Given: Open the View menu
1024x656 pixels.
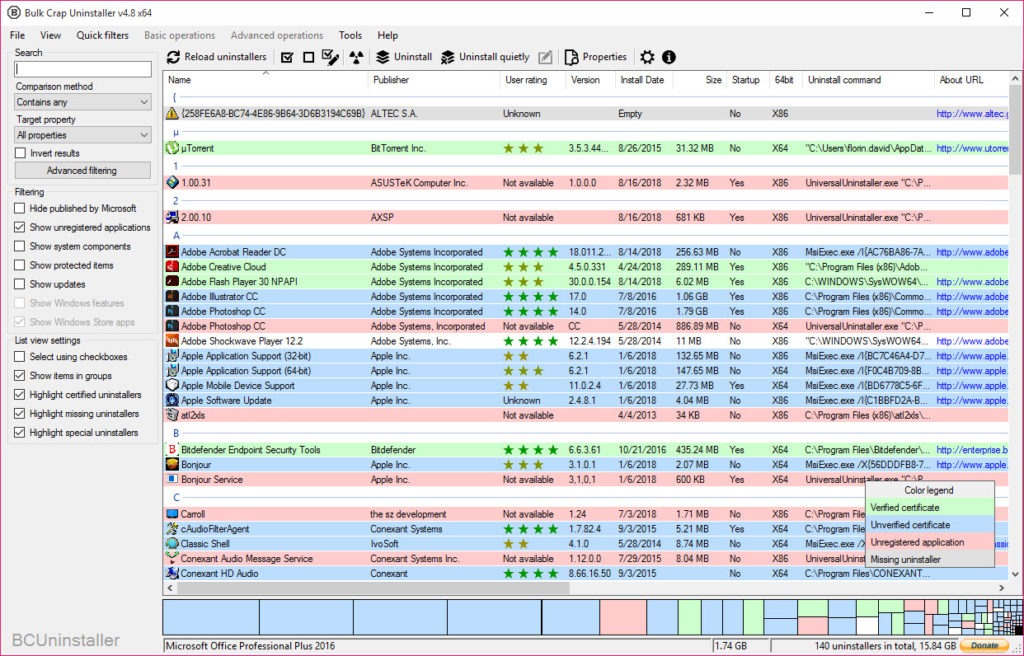Looking at the screenshot, I should [x=50, y=35].
